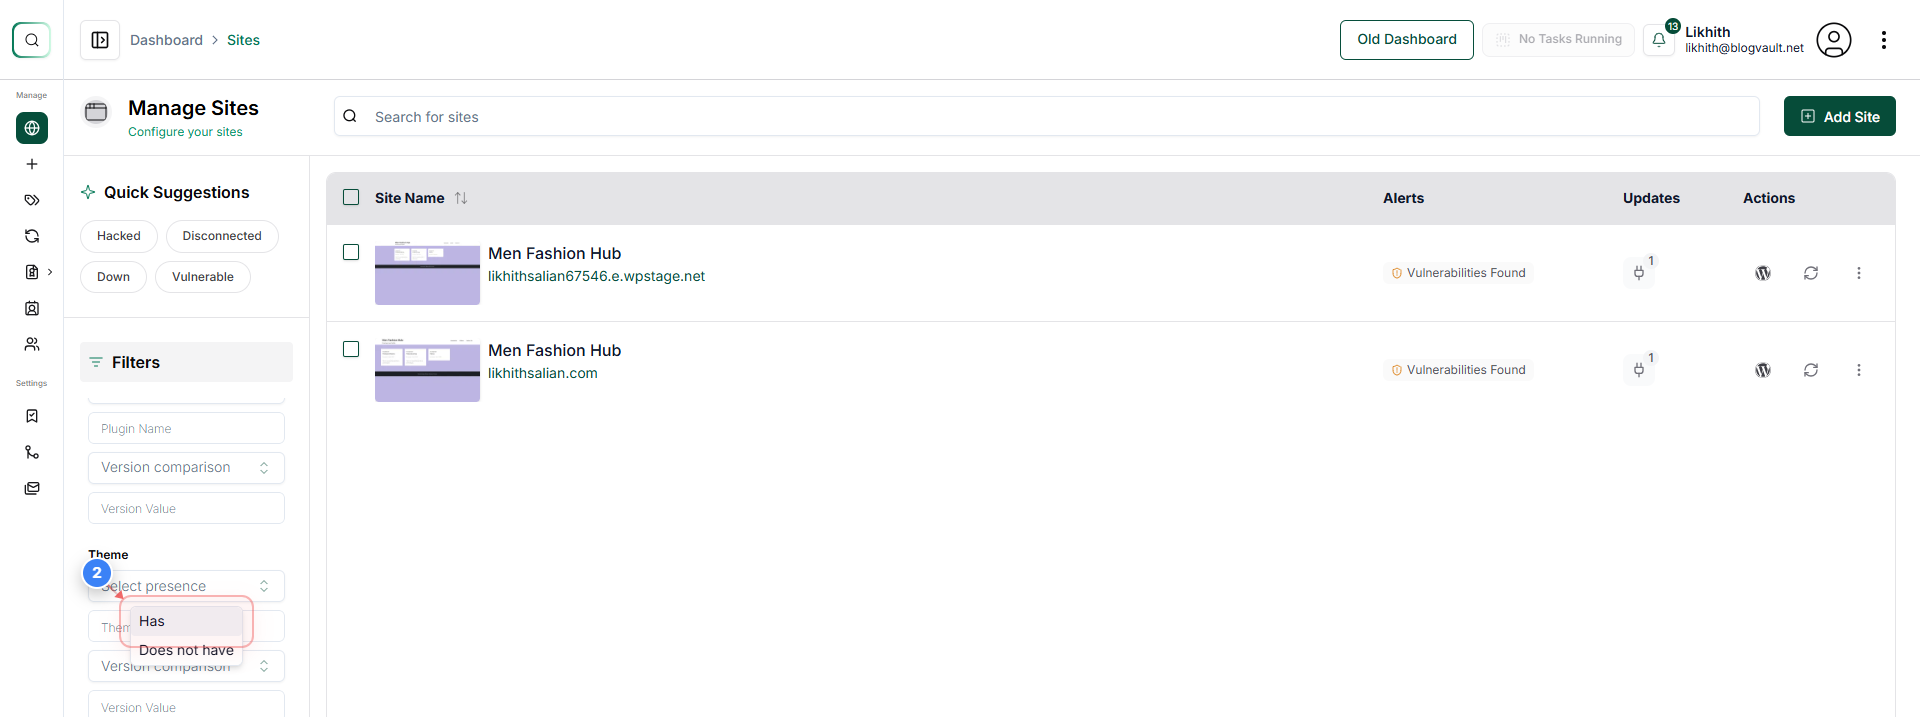Viewport: 1920px width, 717px height.
Task: Click the plus icon in the Manage sidebar
Action: pyautogui.click(x=32, y=164)
